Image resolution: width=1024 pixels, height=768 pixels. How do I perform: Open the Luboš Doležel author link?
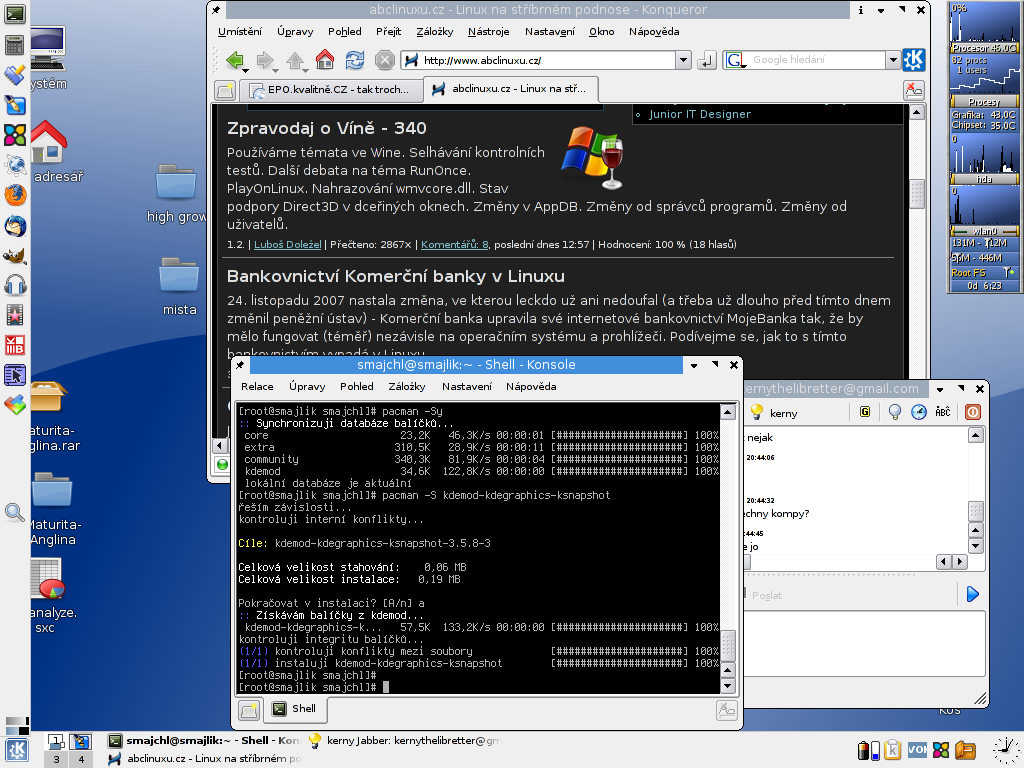coord(287,244)
